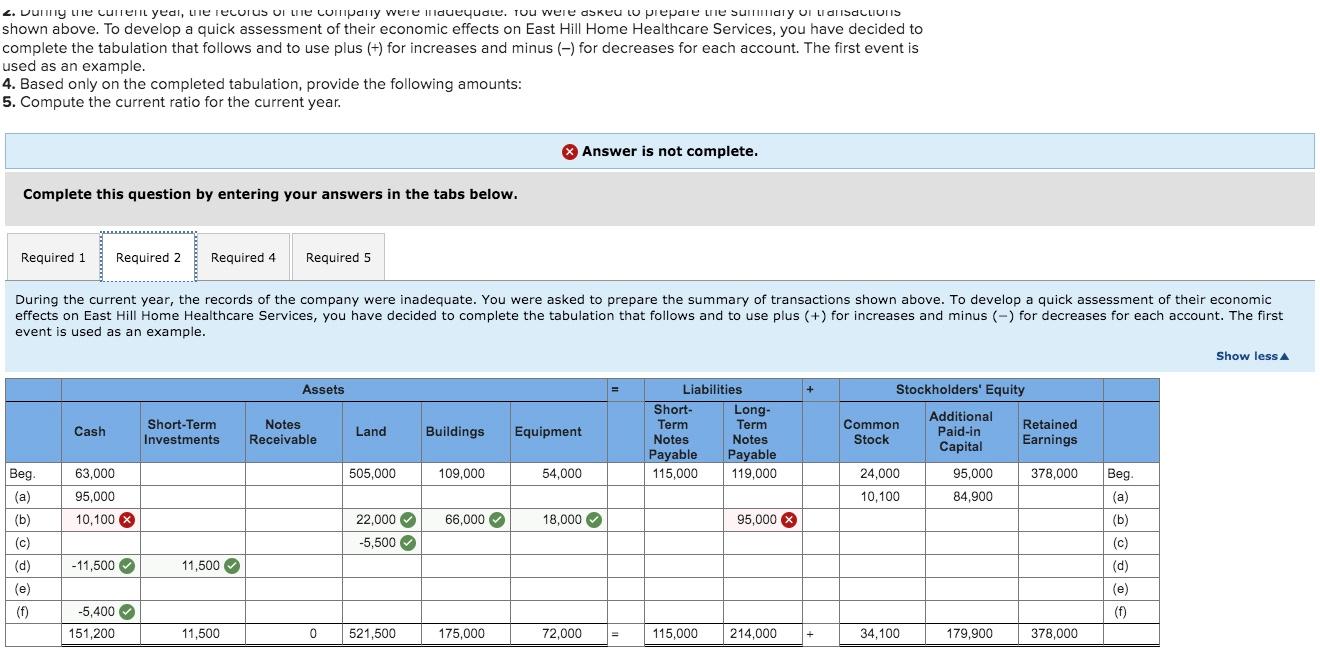
Task: Collapse instructions with Show less
Action: [x=1252, y=356]
